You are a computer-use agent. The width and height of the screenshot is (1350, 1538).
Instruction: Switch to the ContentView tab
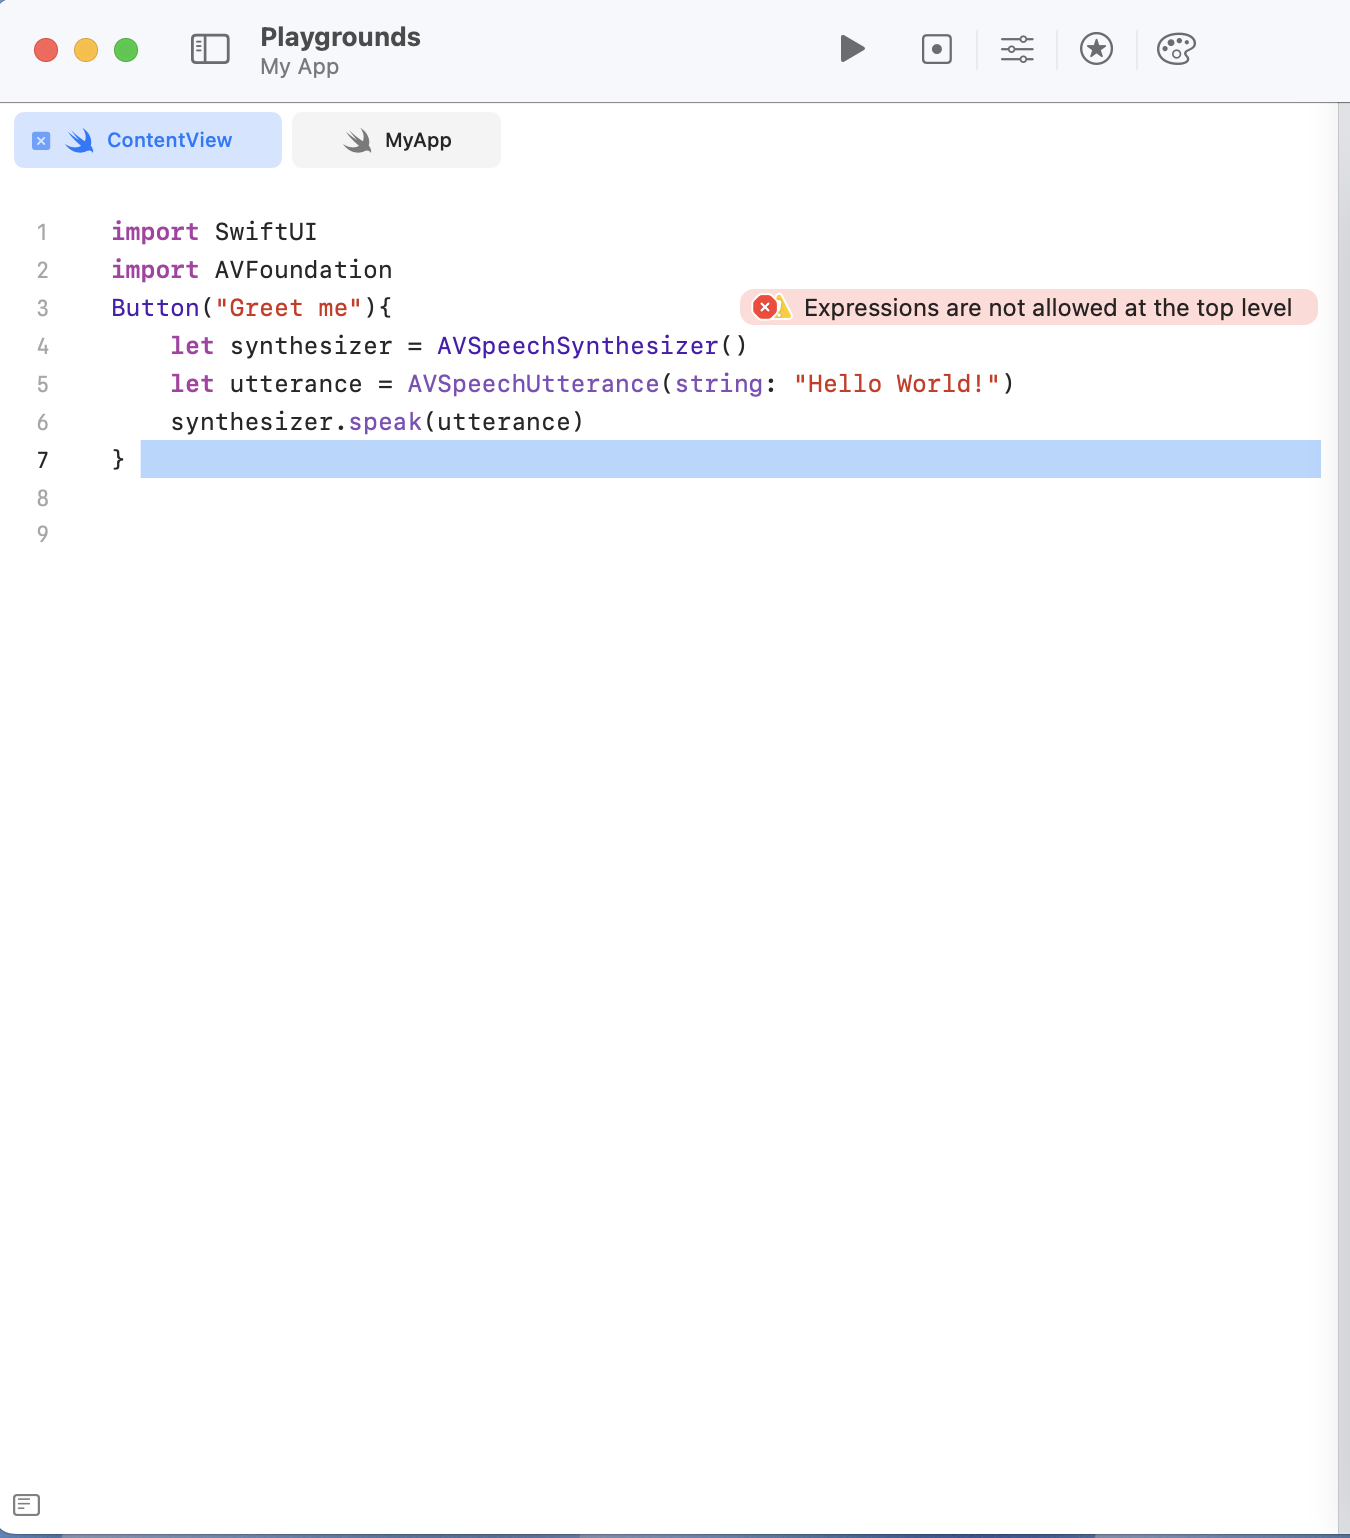(148, 140)
